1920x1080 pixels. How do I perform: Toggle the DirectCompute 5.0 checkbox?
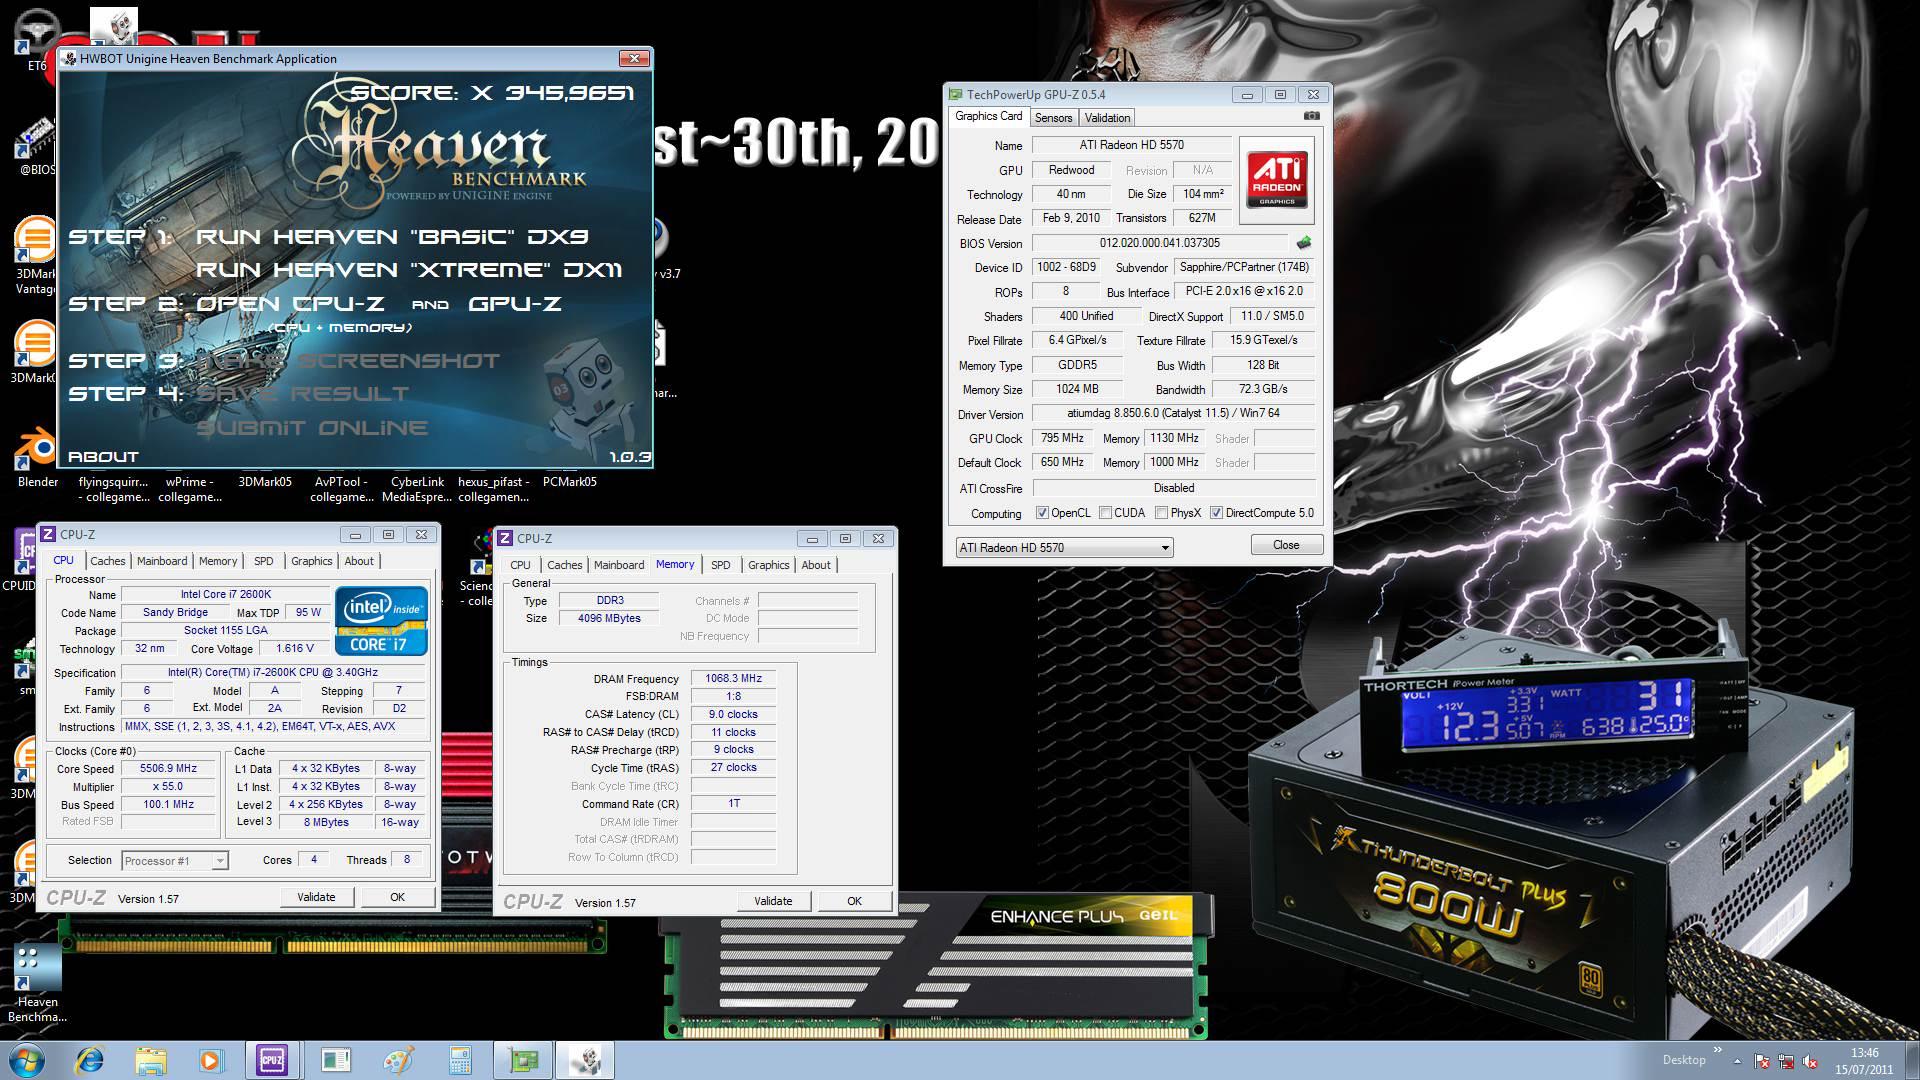(1216, 513)
